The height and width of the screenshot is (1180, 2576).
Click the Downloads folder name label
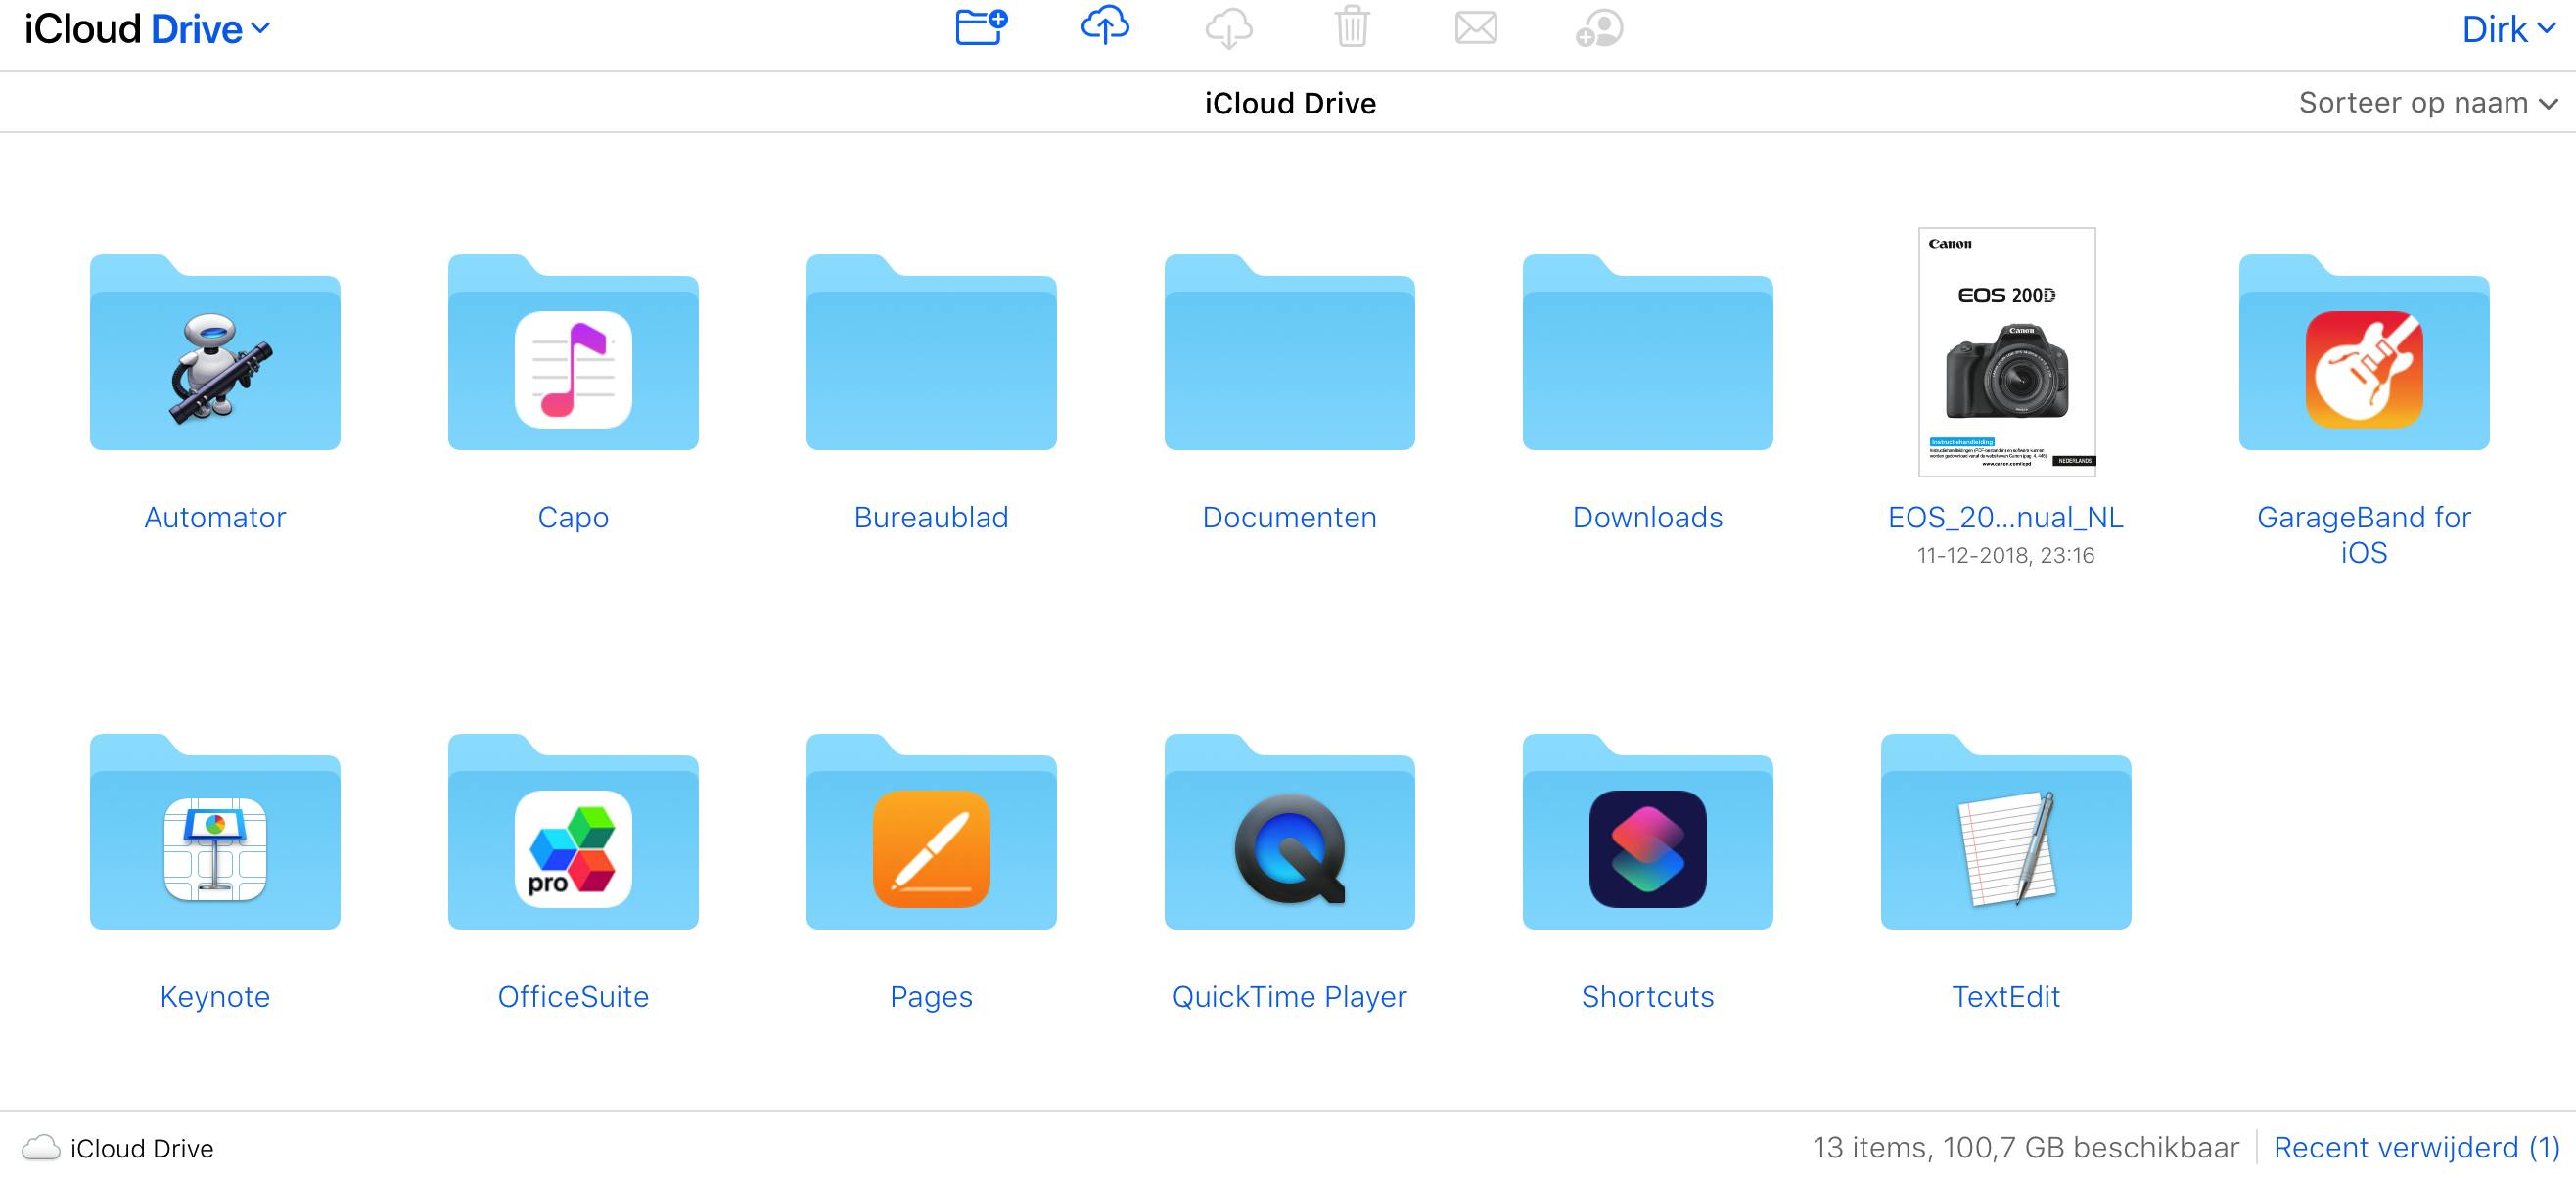1647,517
